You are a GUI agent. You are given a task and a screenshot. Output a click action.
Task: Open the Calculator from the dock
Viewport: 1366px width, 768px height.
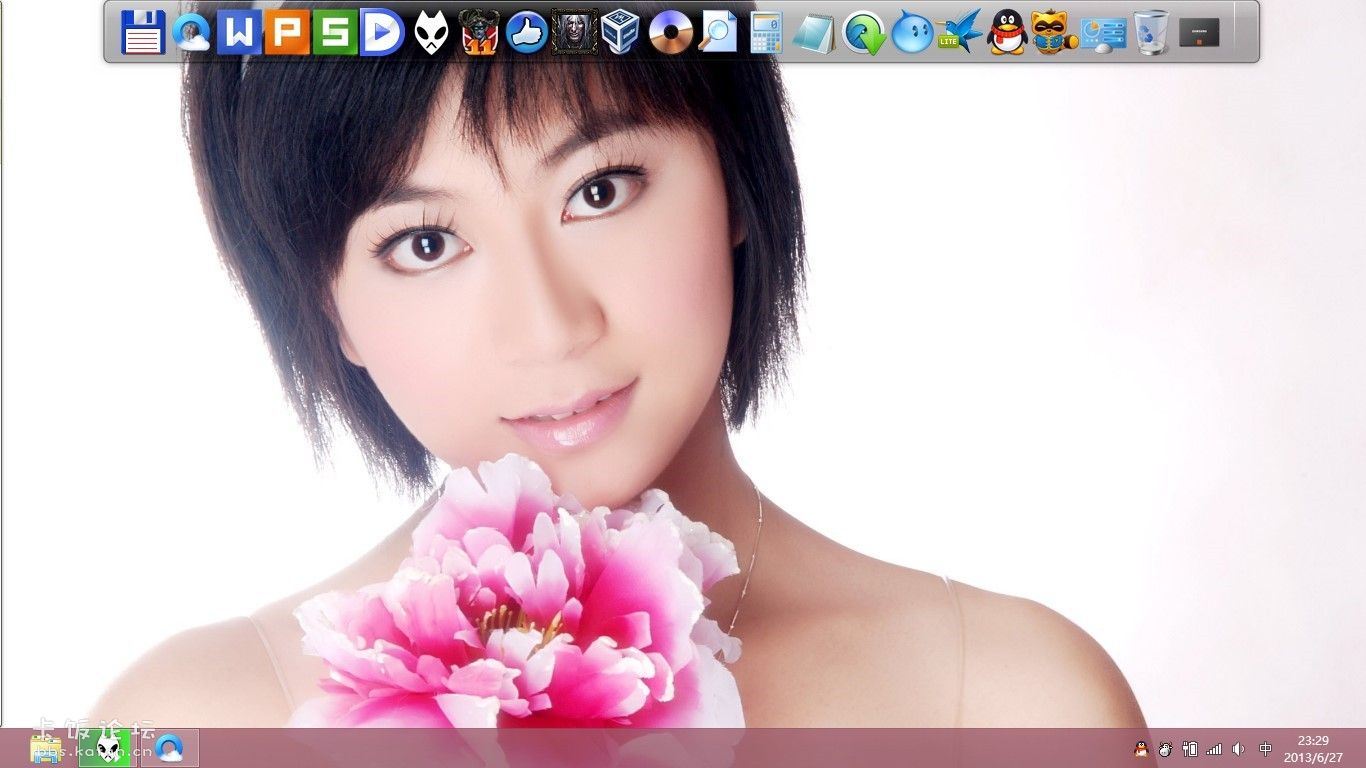766,32
